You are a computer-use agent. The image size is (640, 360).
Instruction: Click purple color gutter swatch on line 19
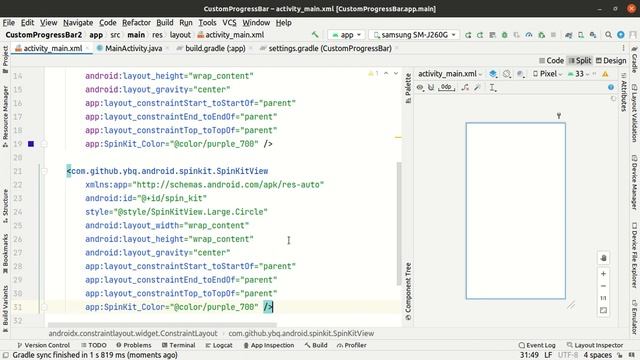(x=31, y=144)
